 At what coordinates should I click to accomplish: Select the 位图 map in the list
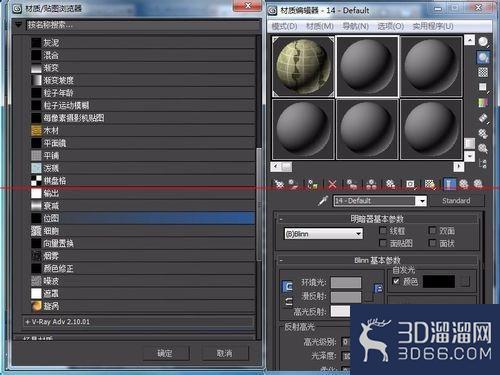143,218
